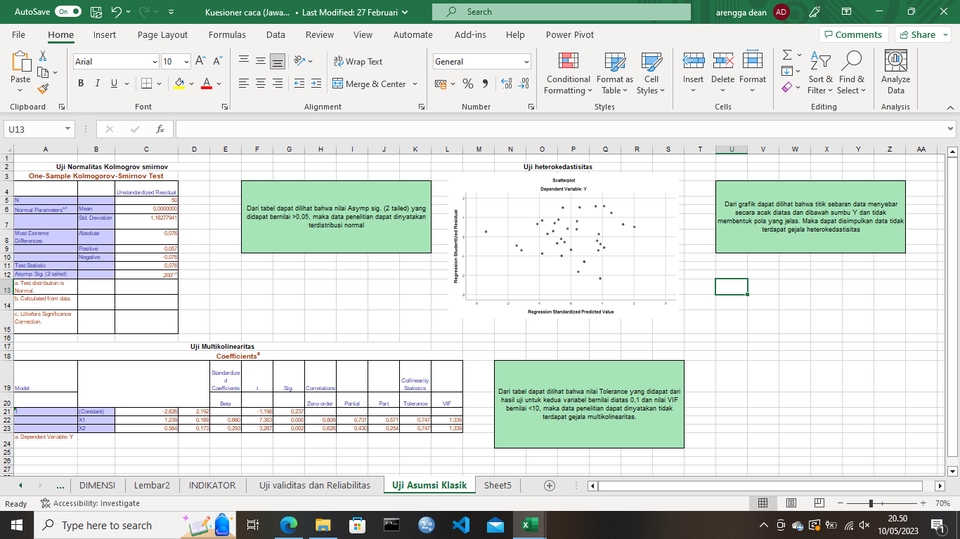
Task: Apply Percent Style format
Action: pos(468,84)
